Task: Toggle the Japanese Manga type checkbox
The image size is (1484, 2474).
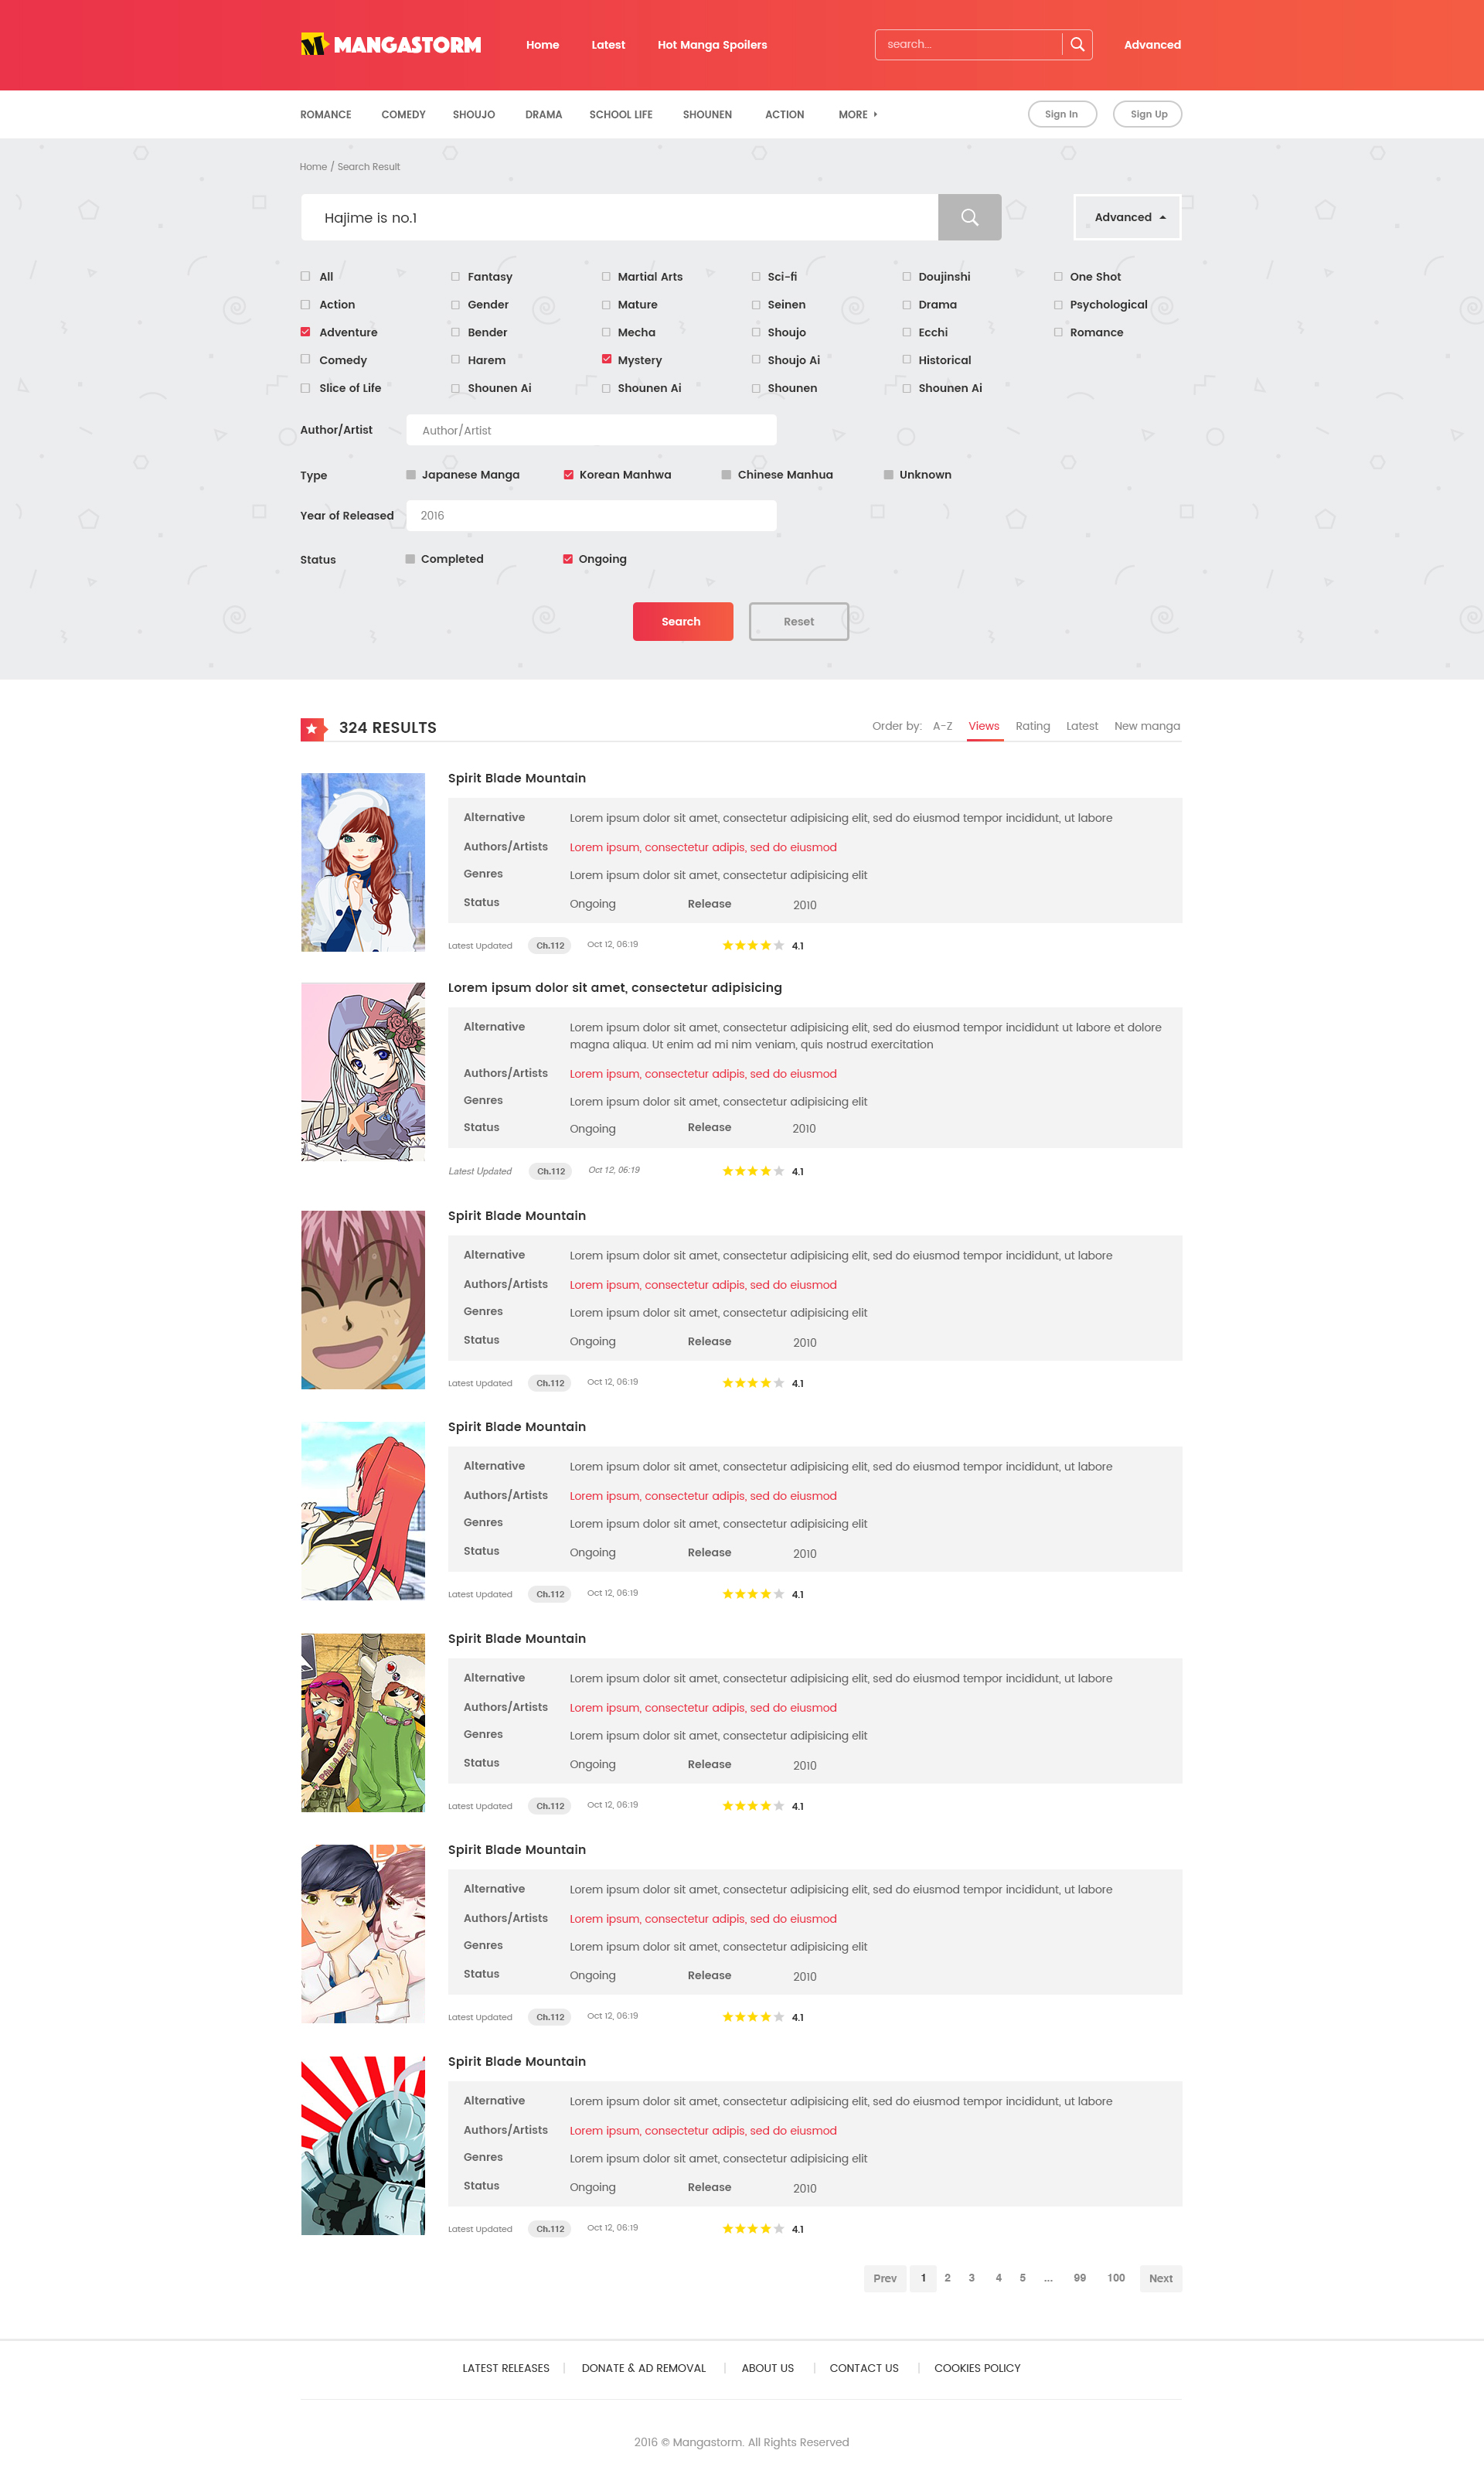Action: point(411,475)
